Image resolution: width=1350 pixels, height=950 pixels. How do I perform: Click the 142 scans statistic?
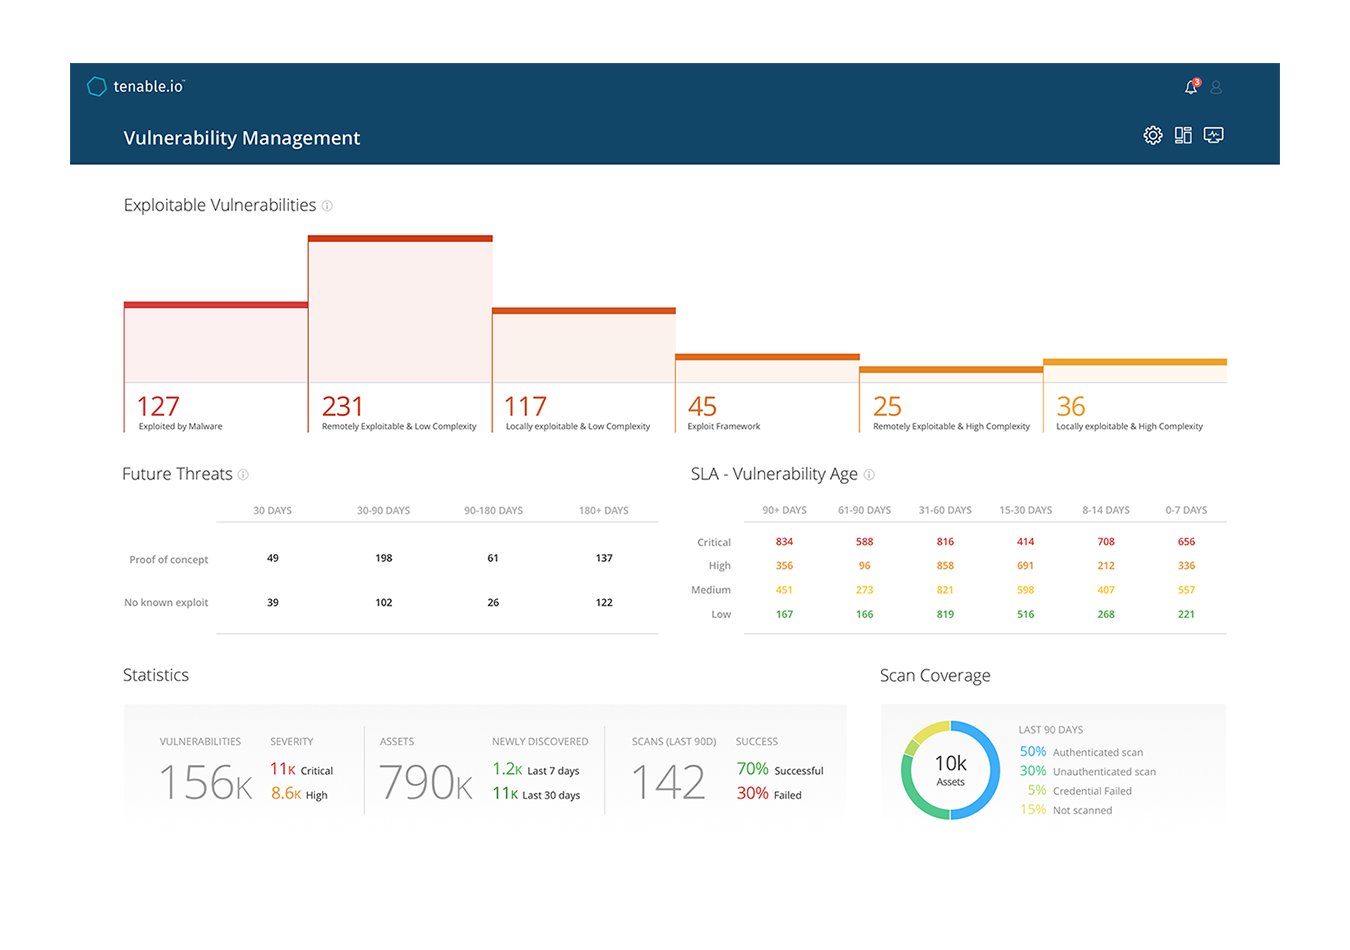(668, 782)
